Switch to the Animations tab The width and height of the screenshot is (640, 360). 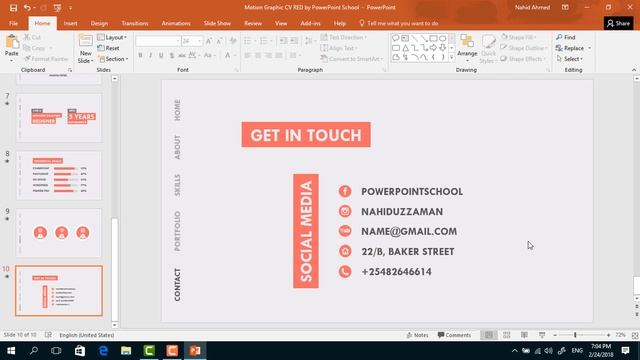[x=176, y=23]
